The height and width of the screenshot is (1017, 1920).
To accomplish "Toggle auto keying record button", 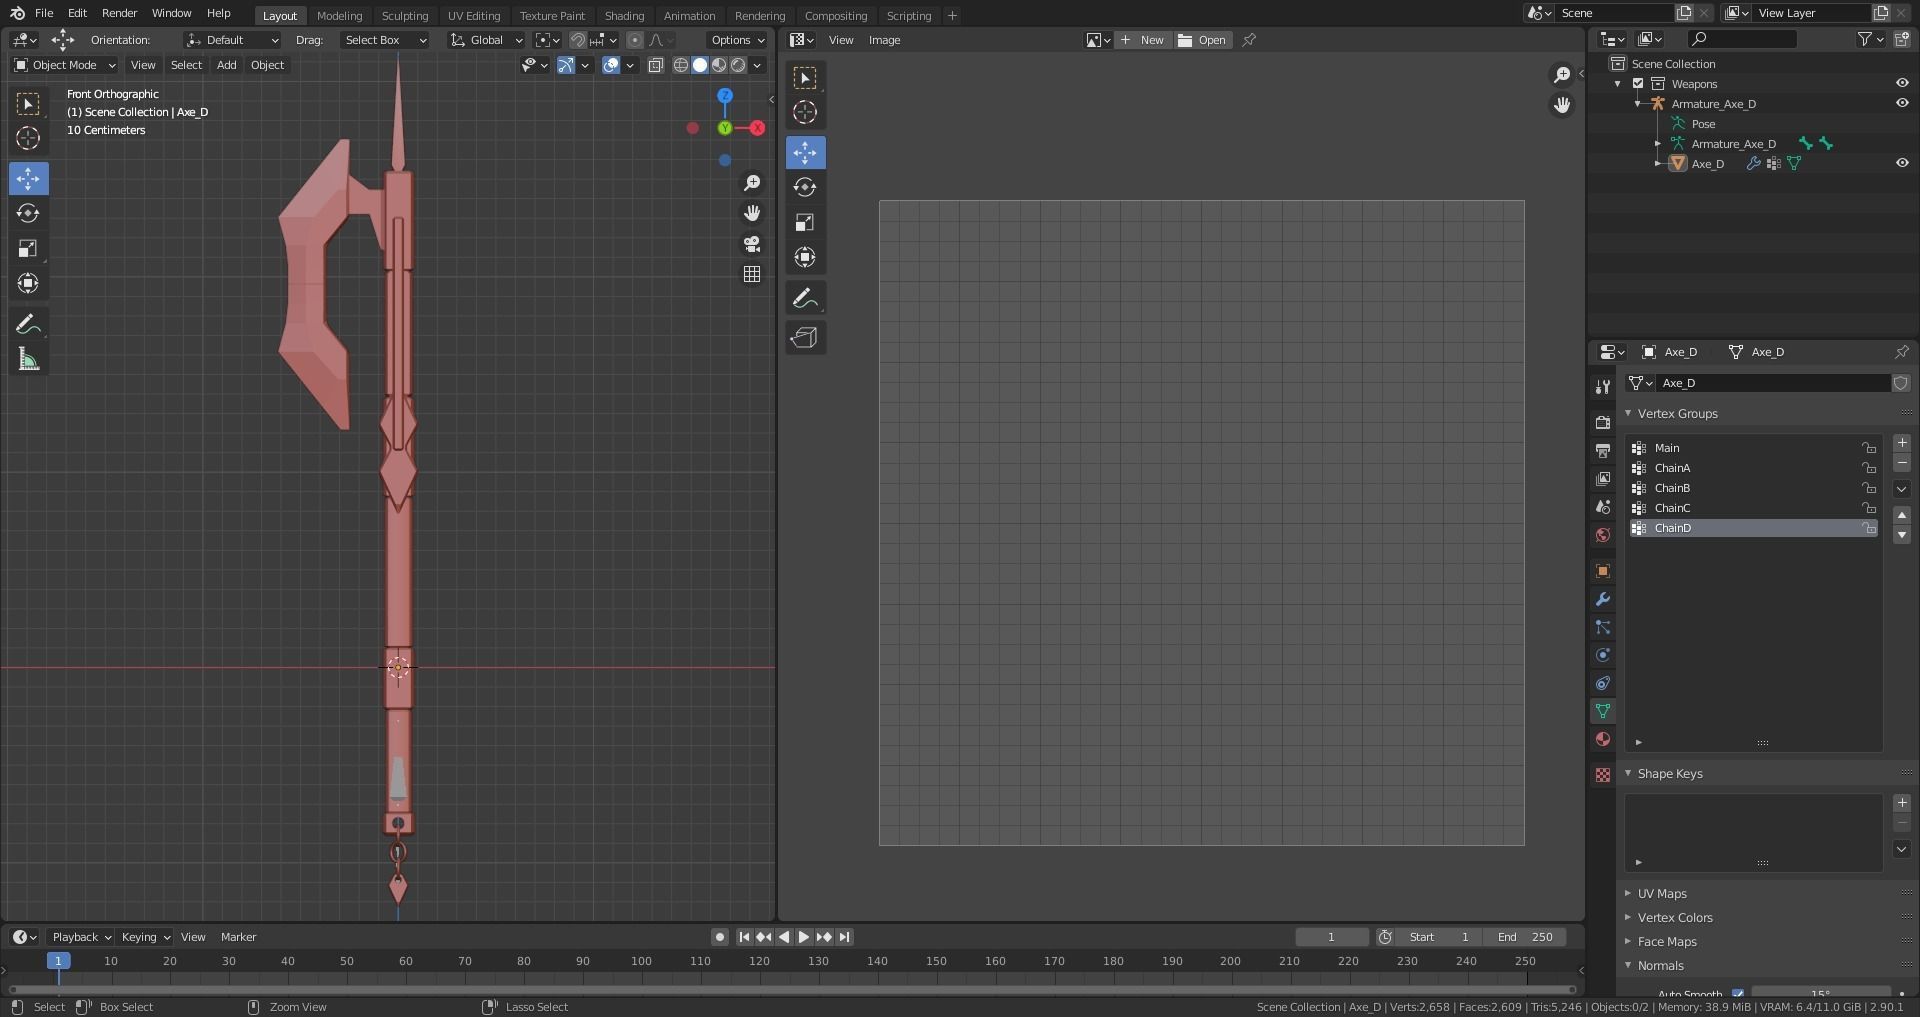I will [720, 937].
